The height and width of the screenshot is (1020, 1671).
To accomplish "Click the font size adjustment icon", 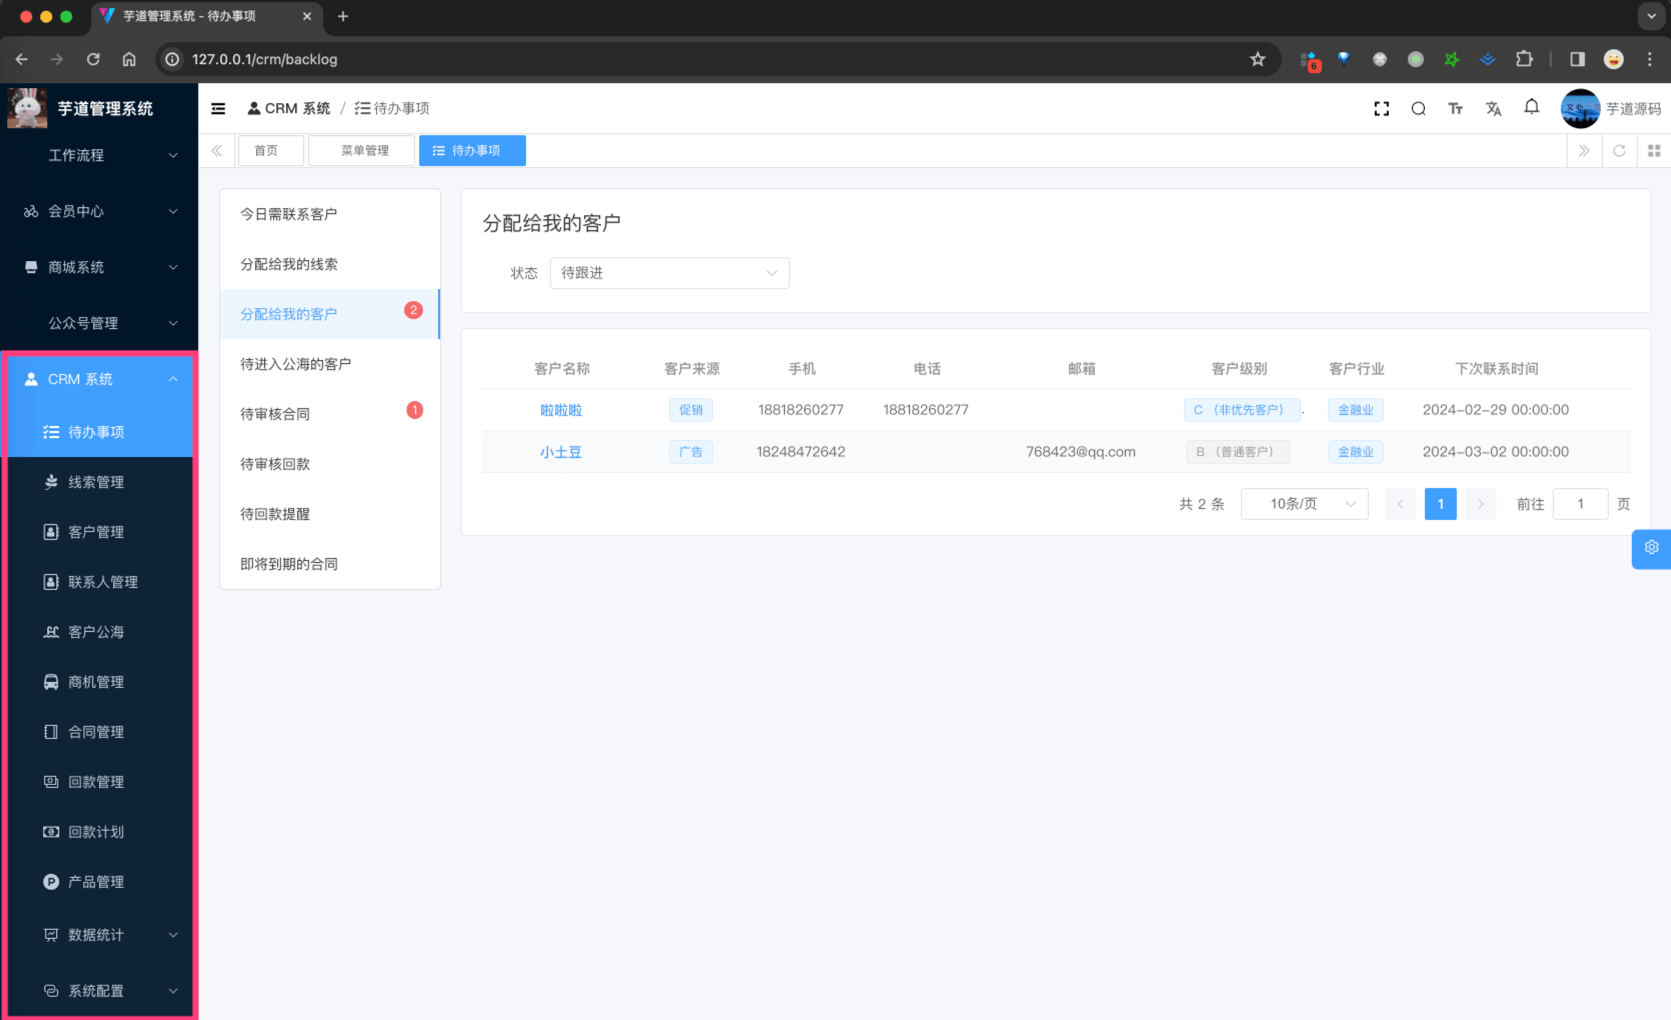I will click(x=1455, y=108).
